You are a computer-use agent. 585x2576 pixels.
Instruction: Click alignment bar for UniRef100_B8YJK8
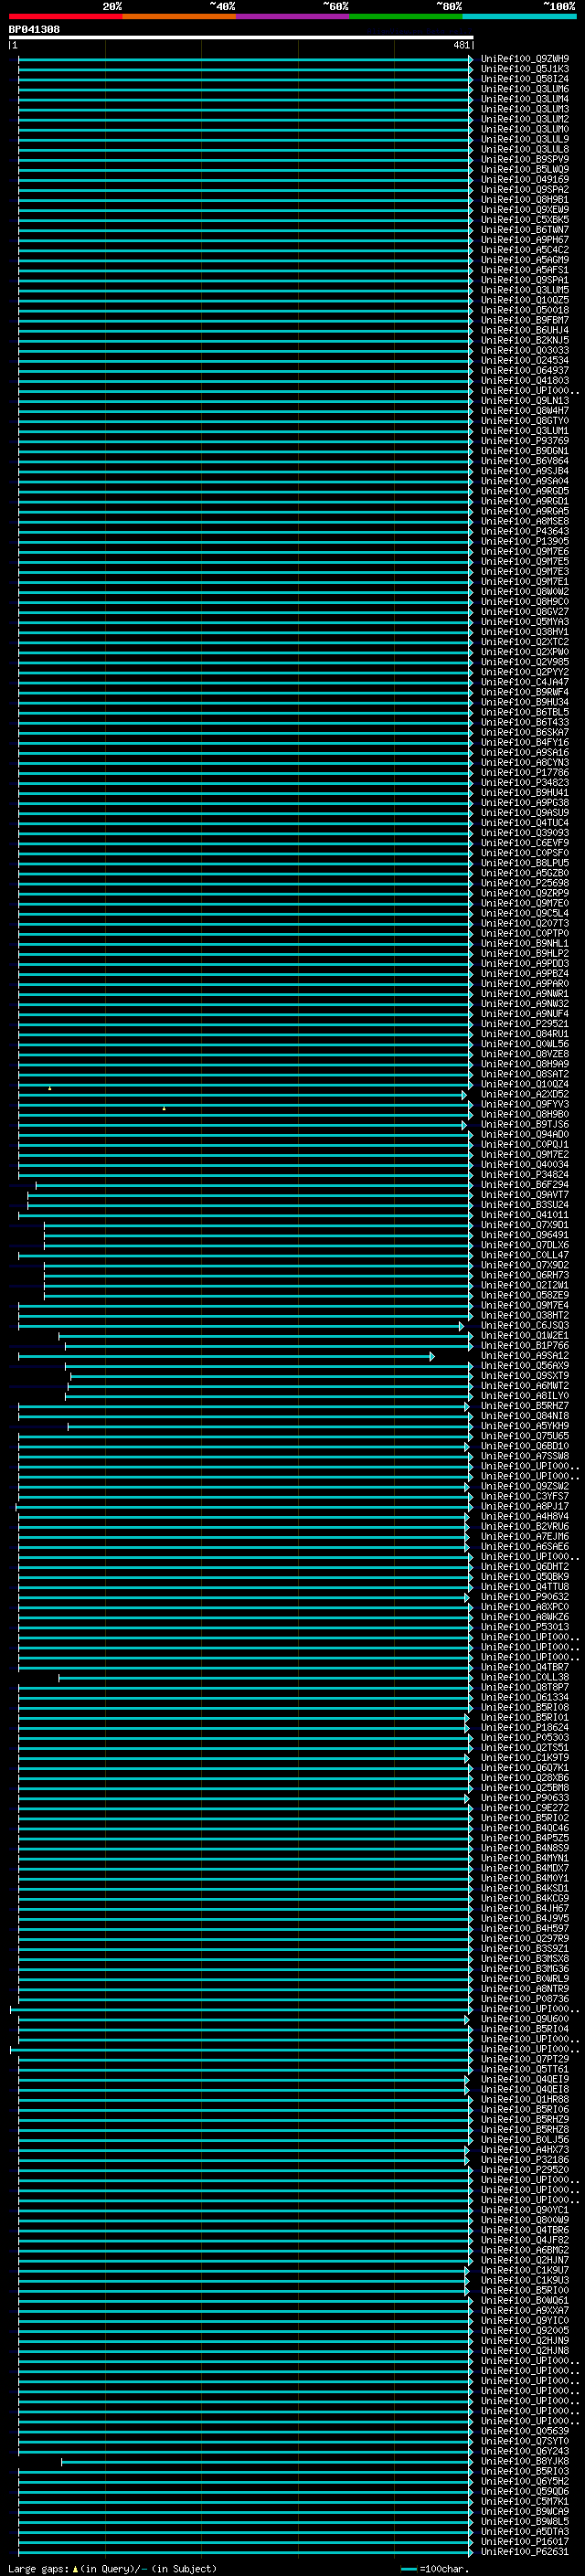pyautogui.click(x=267, y=2462)
